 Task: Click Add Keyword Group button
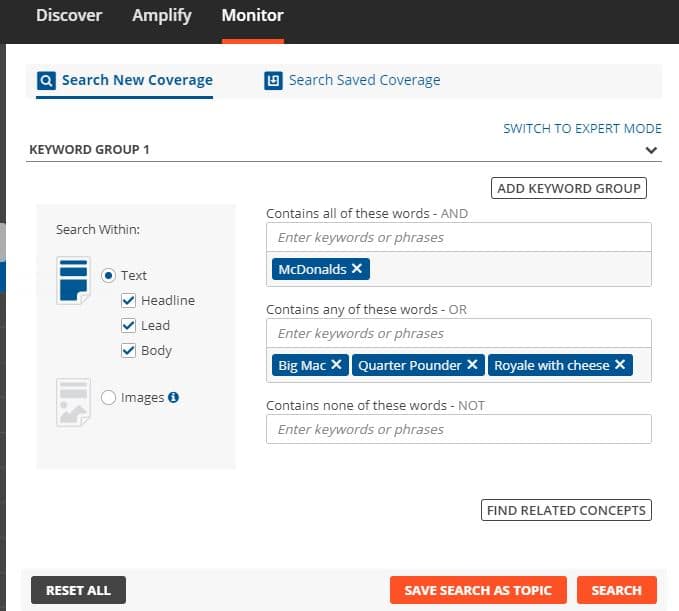(569, 188)
